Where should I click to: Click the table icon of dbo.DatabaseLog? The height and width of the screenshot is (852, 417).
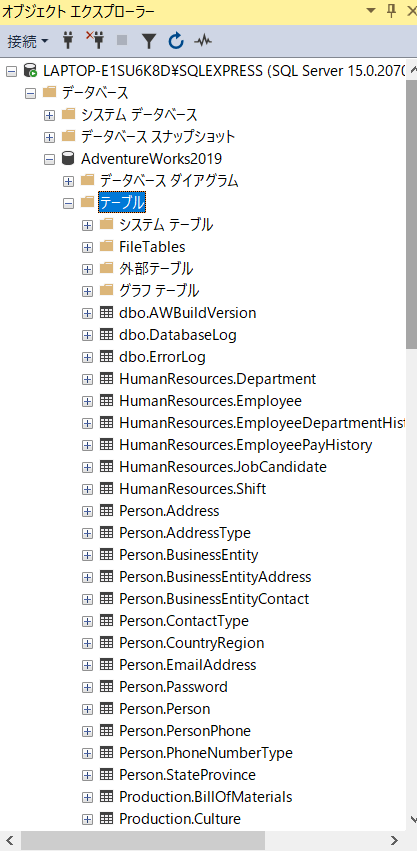[x=107, y=335]
